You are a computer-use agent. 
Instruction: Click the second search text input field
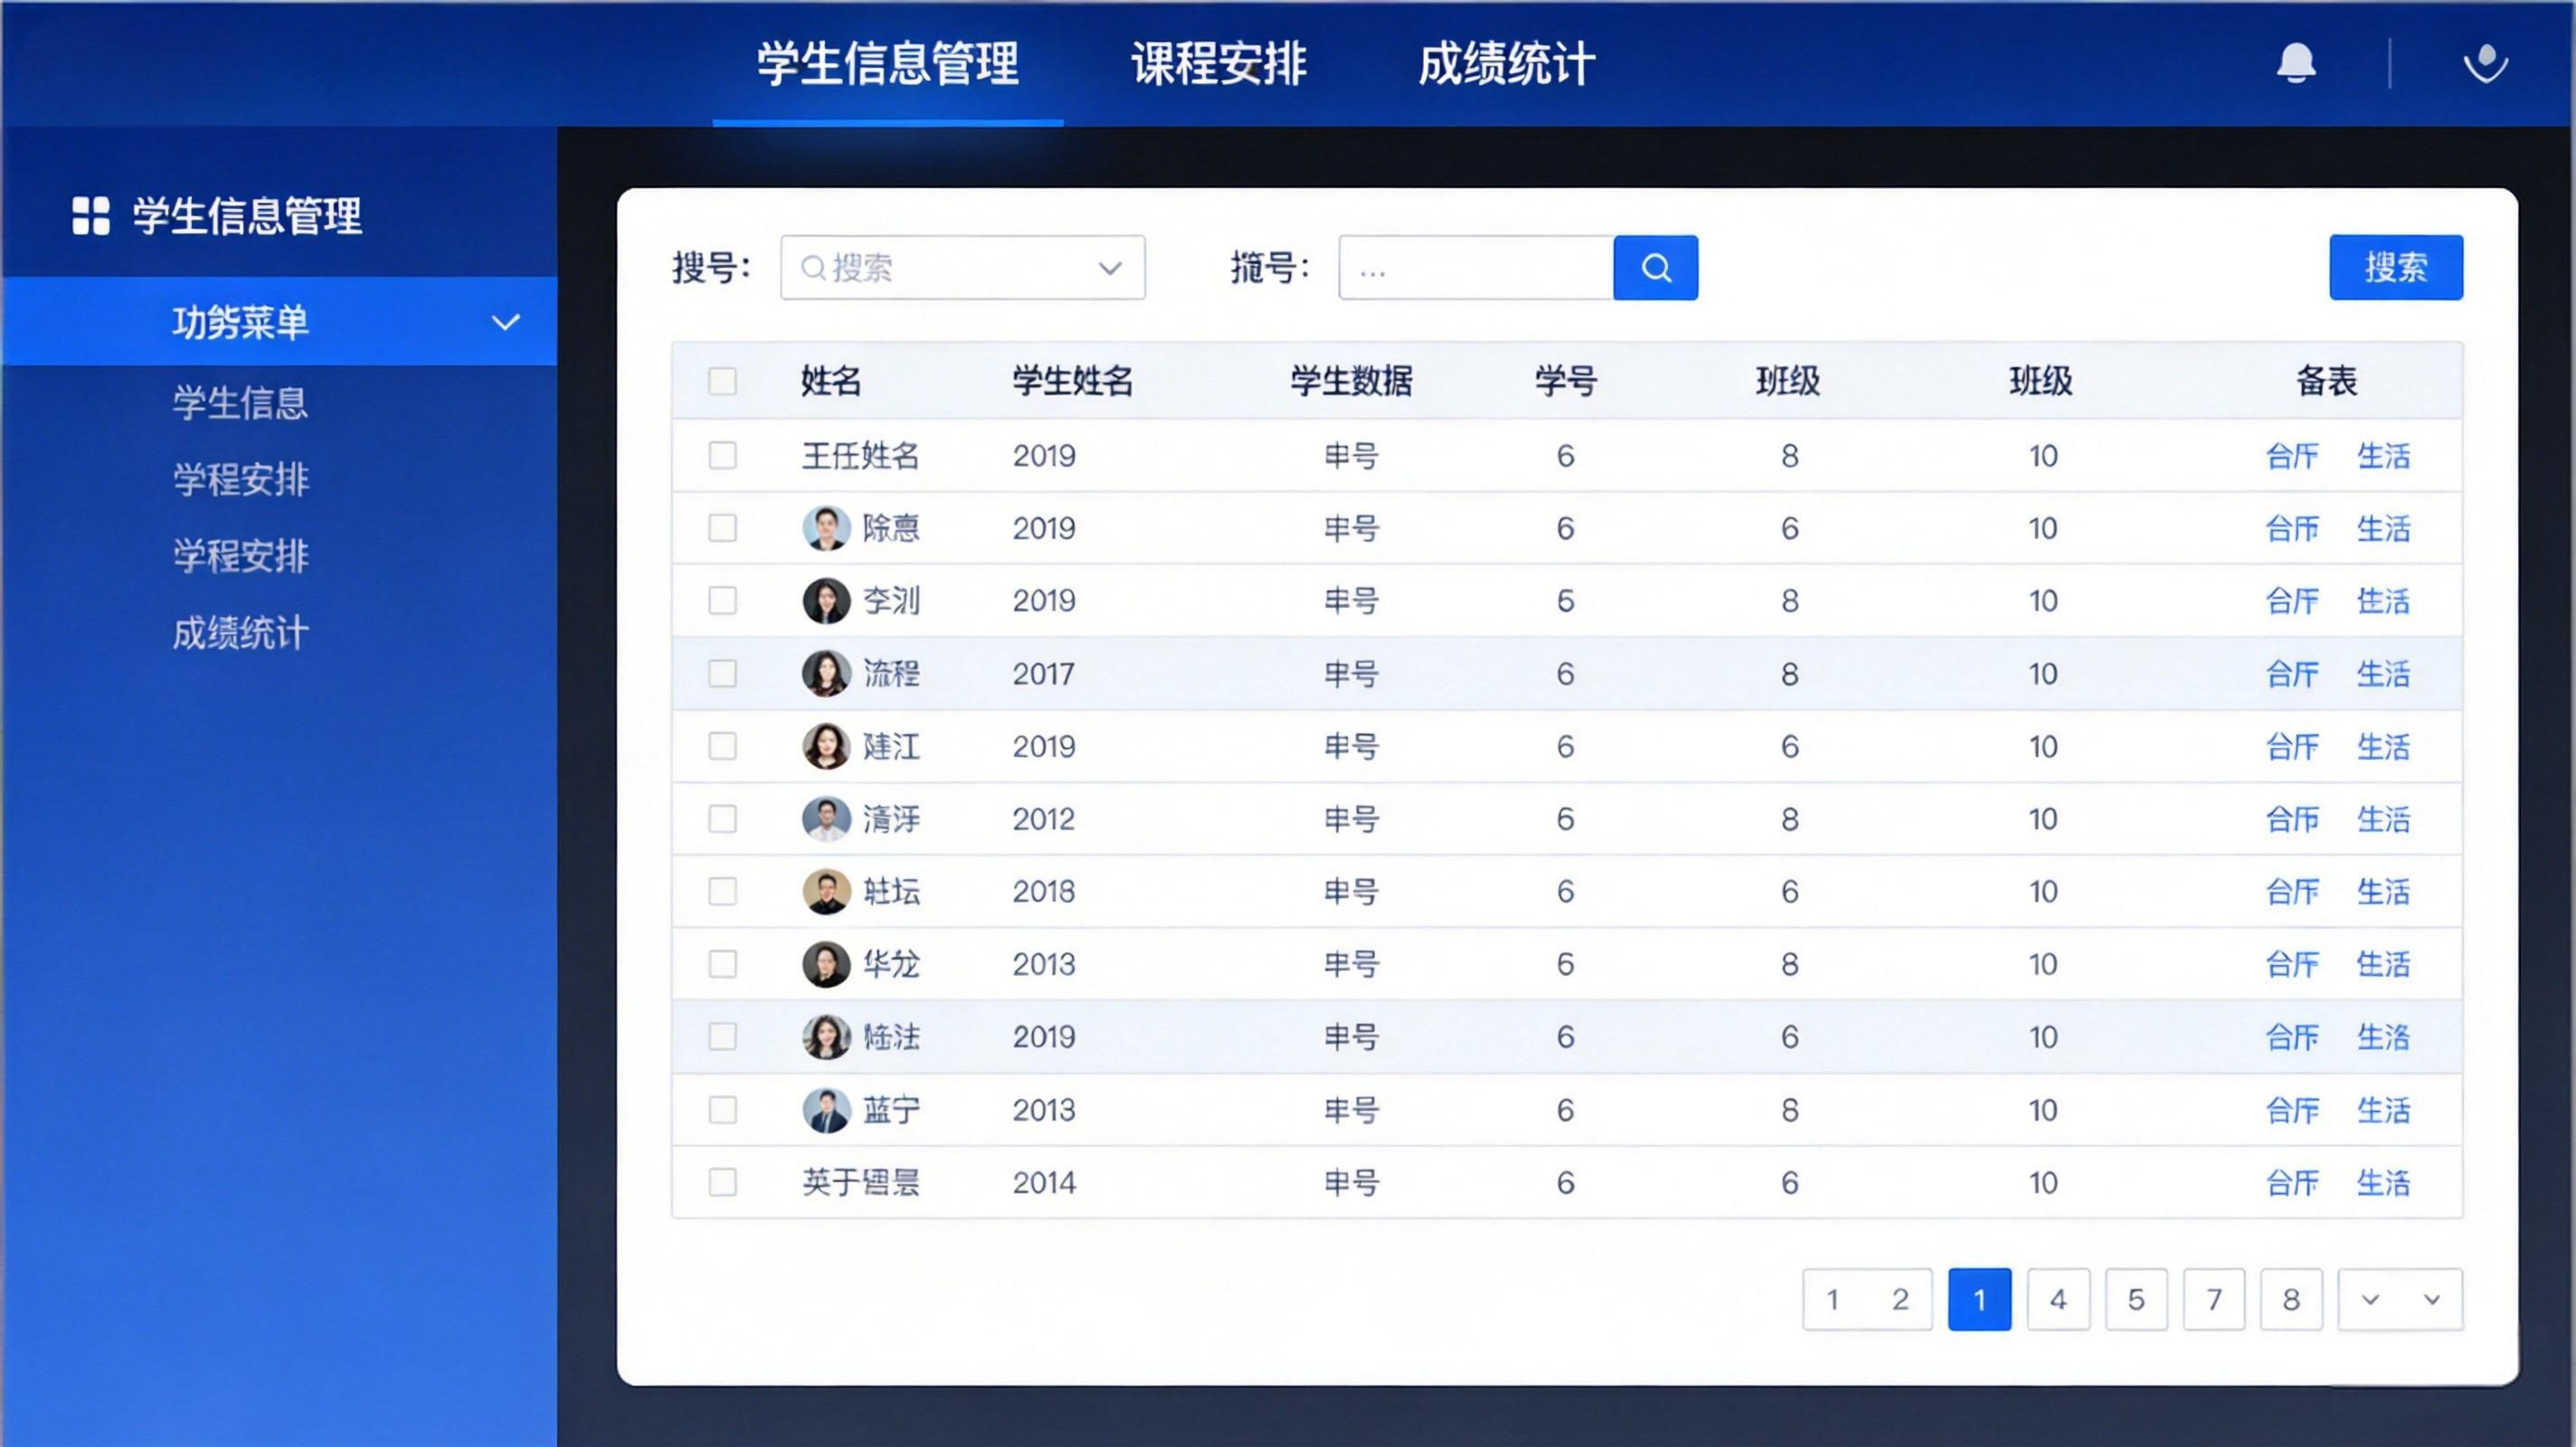(x=1475, y=268)
